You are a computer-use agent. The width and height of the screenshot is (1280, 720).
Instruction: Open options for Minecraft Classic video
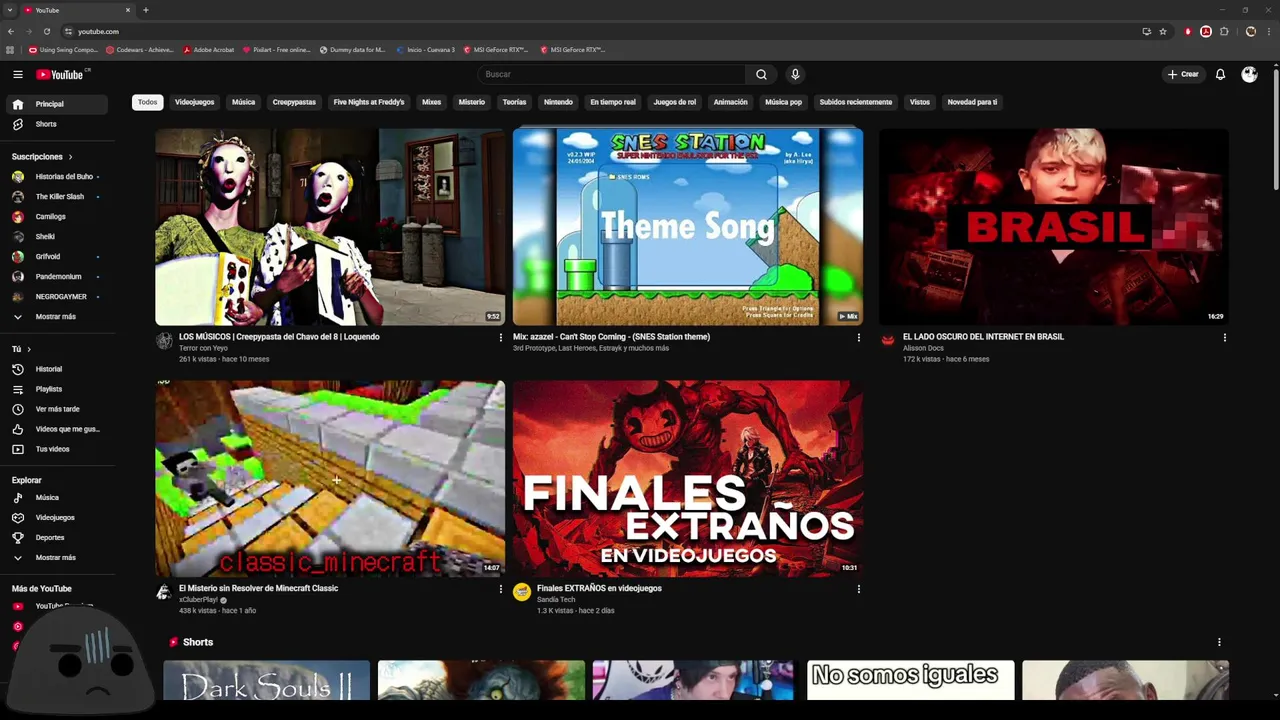(501, 589)
